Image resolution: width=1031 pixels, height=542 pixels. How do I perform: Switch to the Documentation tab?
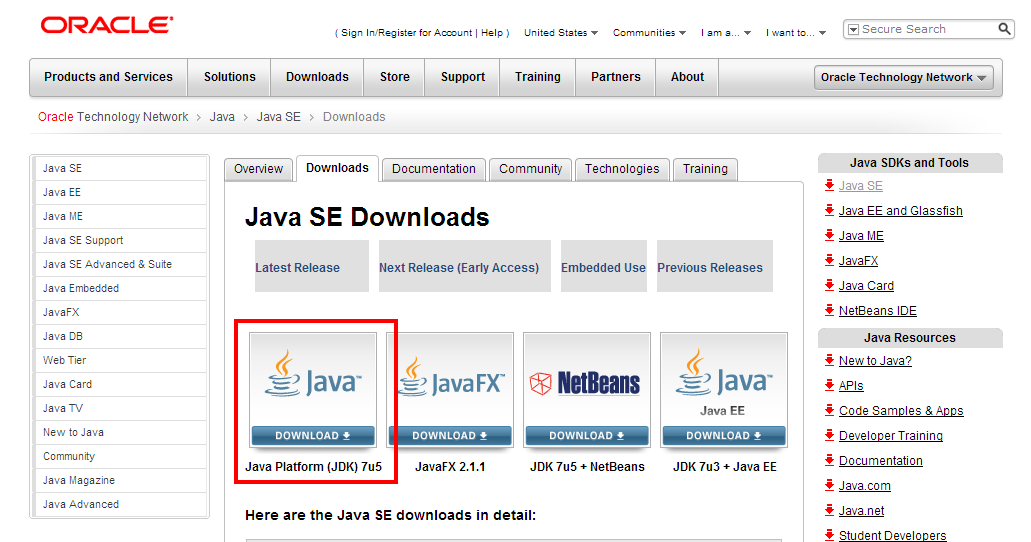pos(434,169)
